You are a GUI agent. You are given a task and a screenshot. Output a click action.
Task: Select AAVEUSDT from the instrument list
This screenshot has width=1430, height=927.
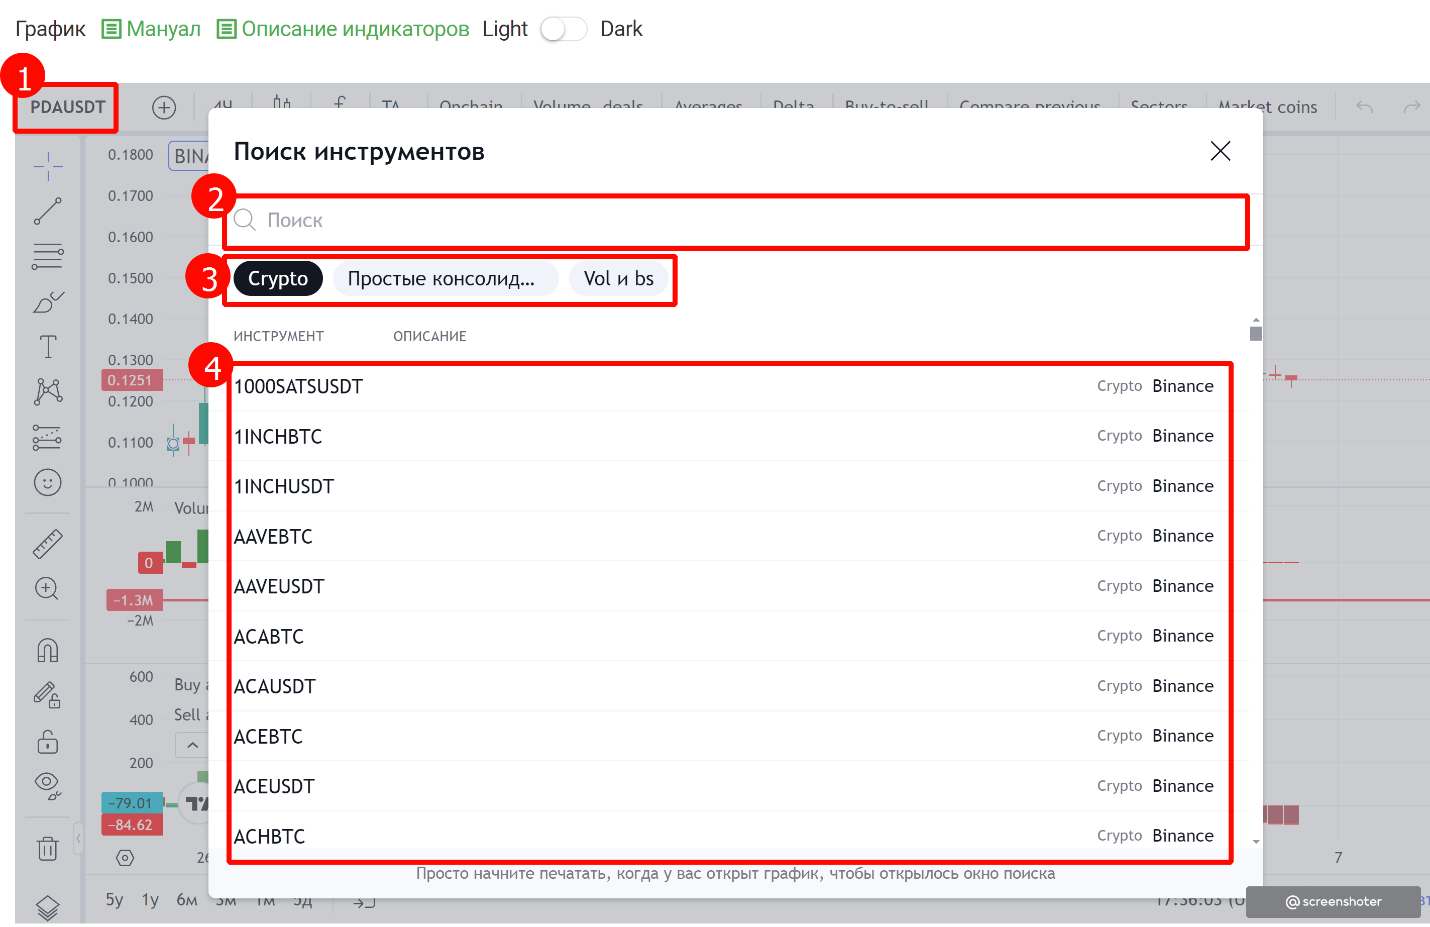pyautogui.click(x=279, y=587)
